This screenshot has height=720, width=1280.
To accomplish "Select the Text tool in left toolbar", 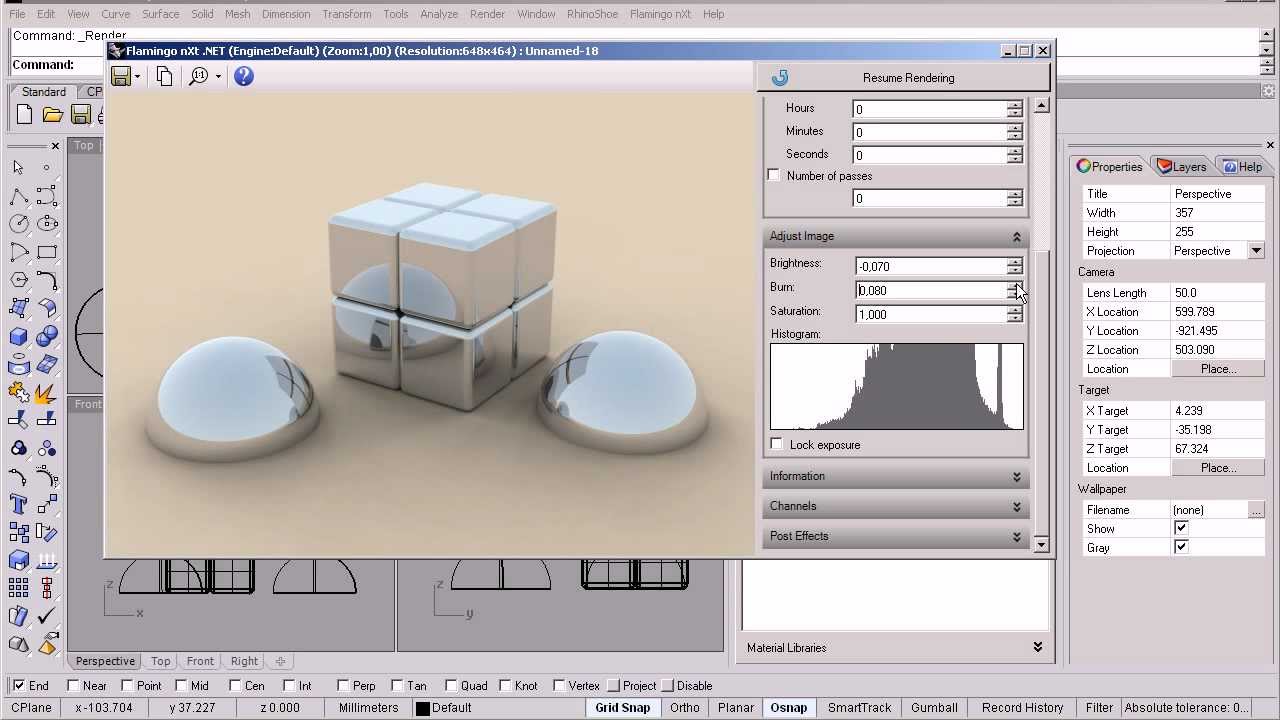I will [18, 504].
